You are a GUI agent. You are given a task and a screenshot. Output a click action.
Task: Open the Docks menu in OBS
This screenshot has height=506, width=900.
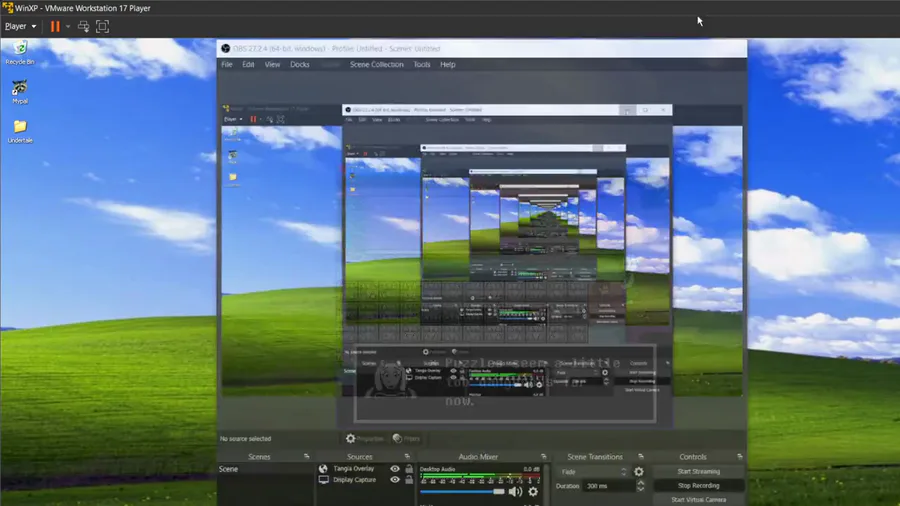pyautogui.click(x=300, y=64)
